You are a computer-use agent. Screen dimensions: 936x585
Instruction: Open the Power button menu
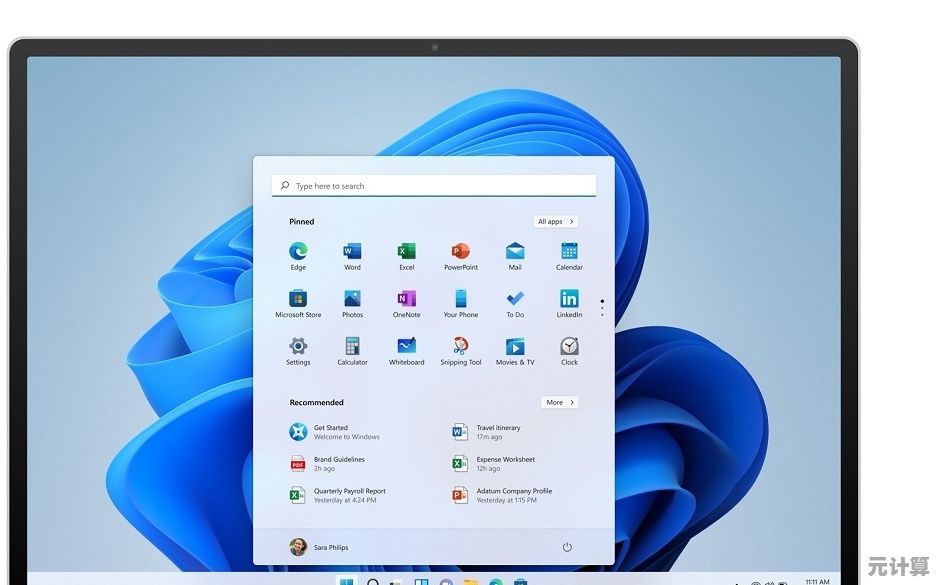coord(567,547)
